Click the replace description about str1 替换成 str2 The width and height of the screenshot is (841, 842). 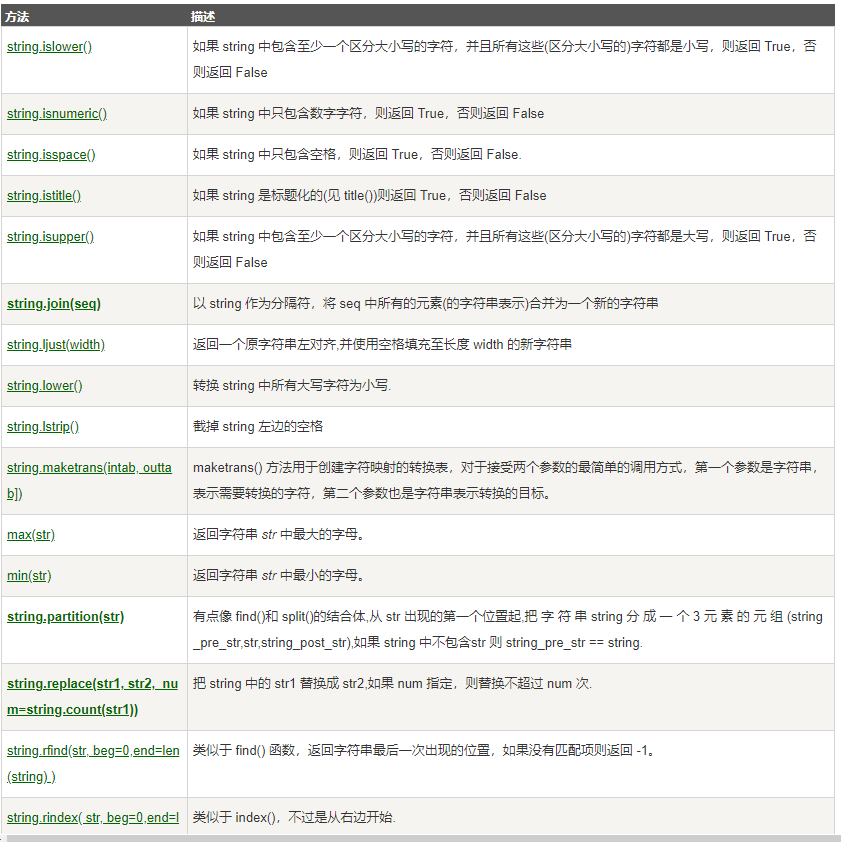(x=392, y=684)
